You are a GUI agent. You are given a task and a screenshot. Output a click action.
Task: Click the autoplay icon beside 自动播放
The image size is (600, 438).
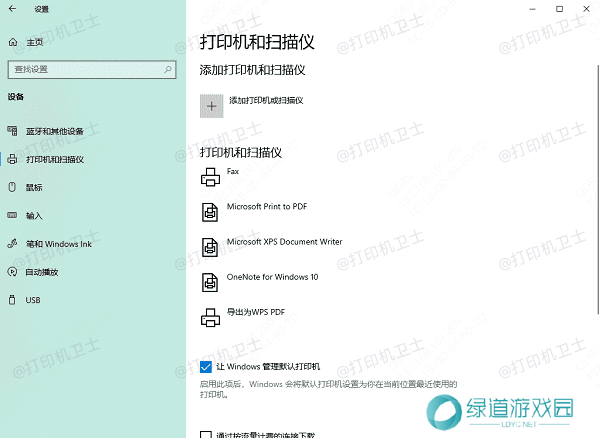tap(12, 272)
